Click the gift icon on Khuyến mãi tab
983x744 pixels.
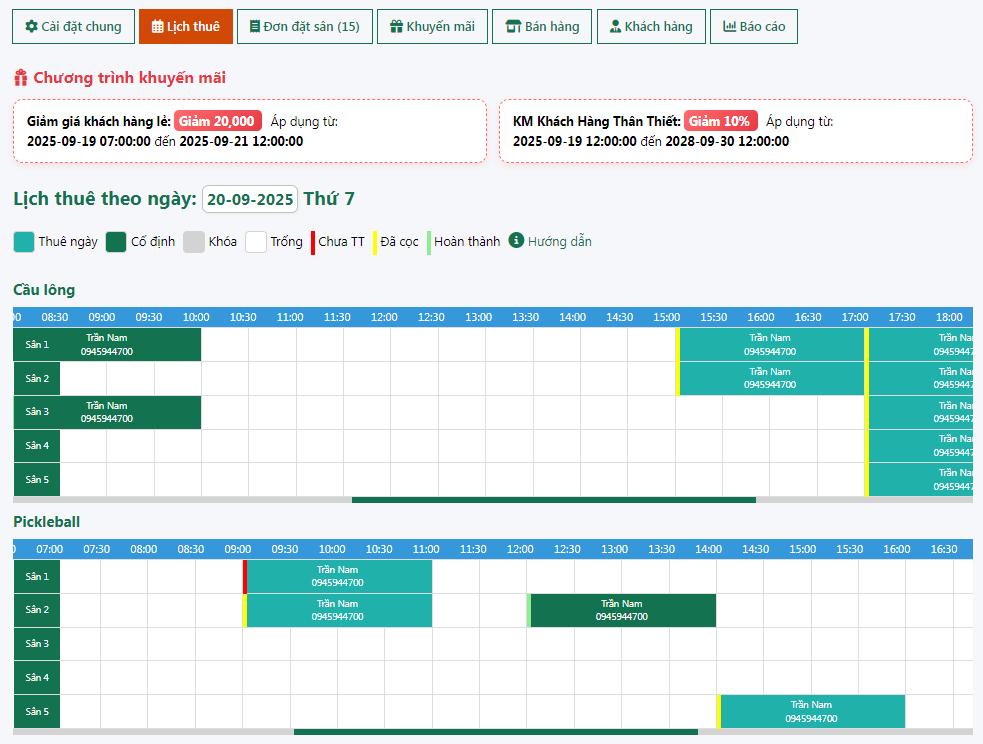(x=396, y=27)
